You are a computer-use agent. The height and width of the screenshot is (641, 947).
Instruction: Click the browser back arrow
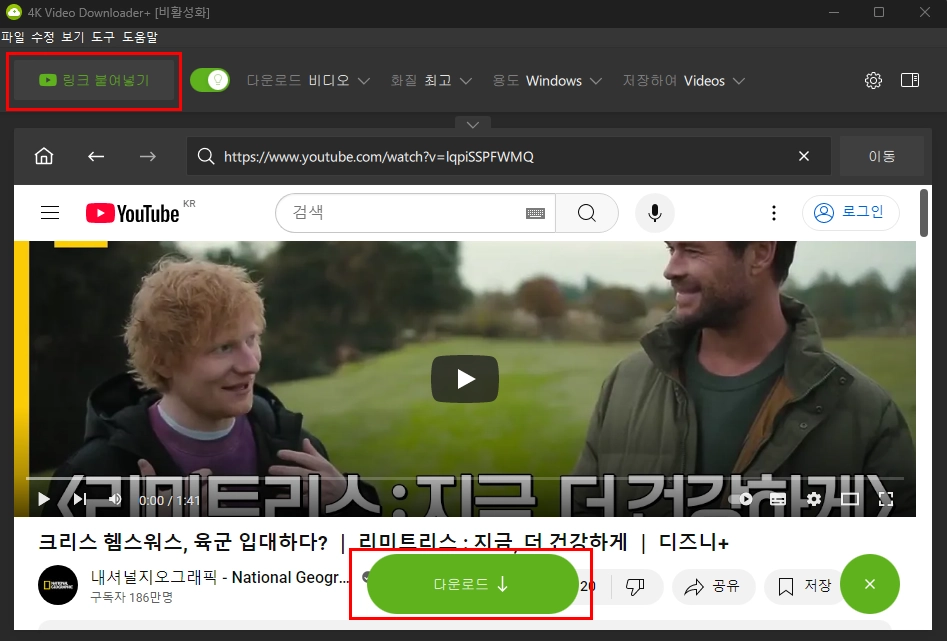coord(95,156)
